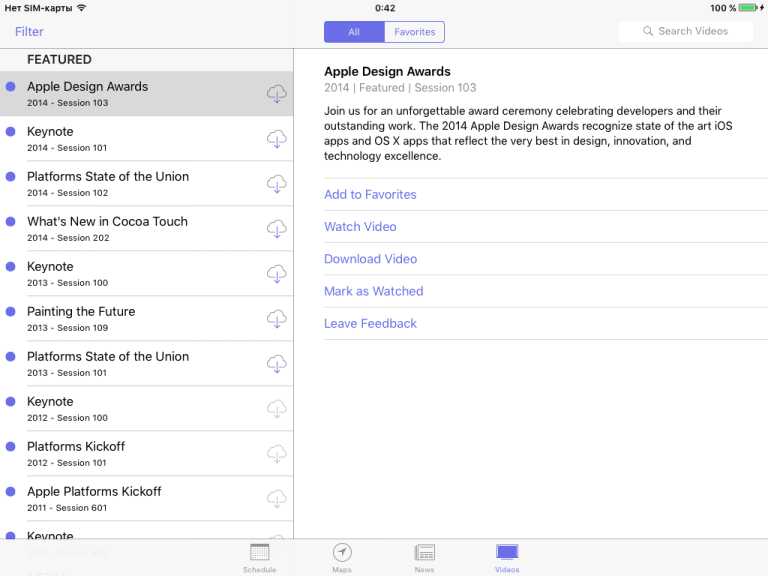The height and width of the screenshot is (576, 768).
Task: Open the Filter options
Action: click(29, 32)
